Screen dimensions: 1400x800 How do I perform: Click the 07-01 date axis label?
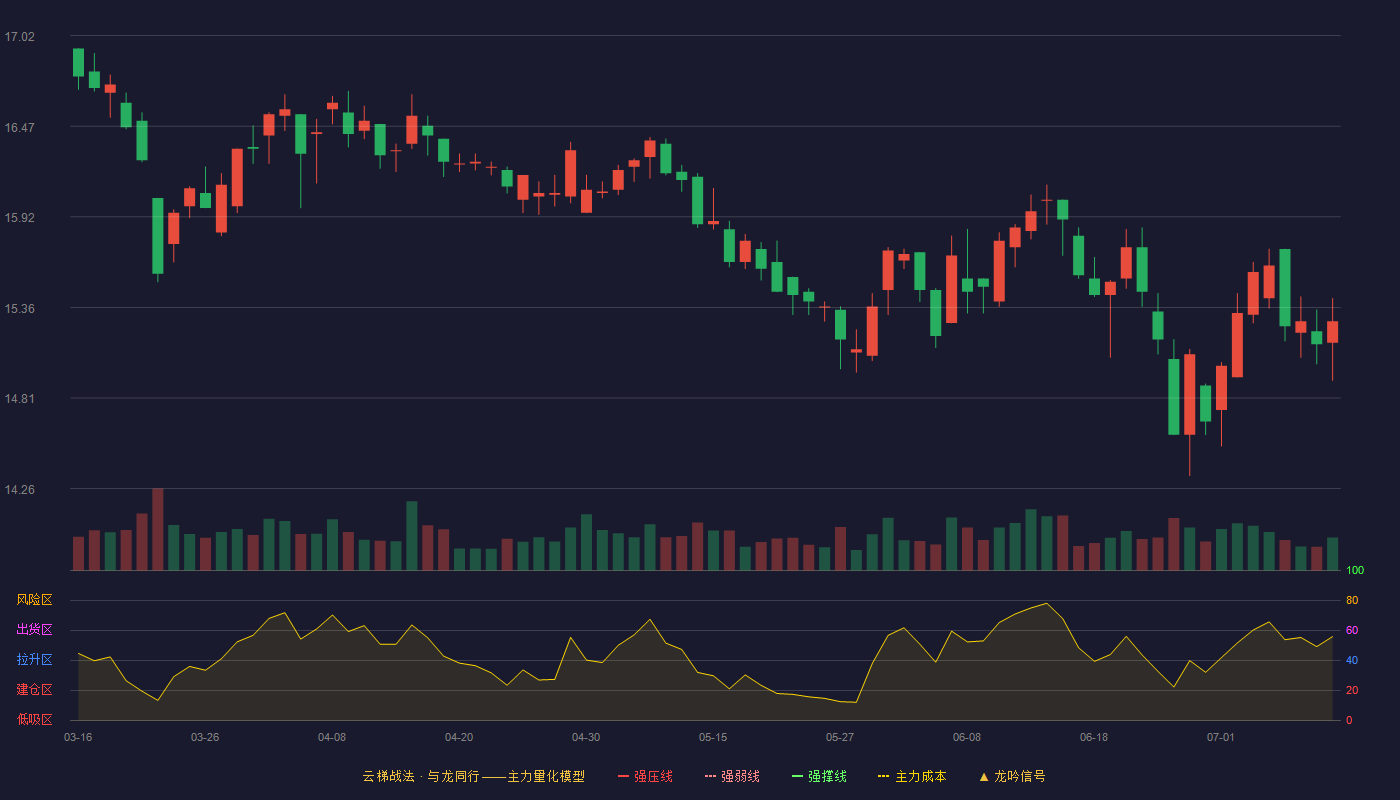pyautogui.click(x=1221, y=737)
